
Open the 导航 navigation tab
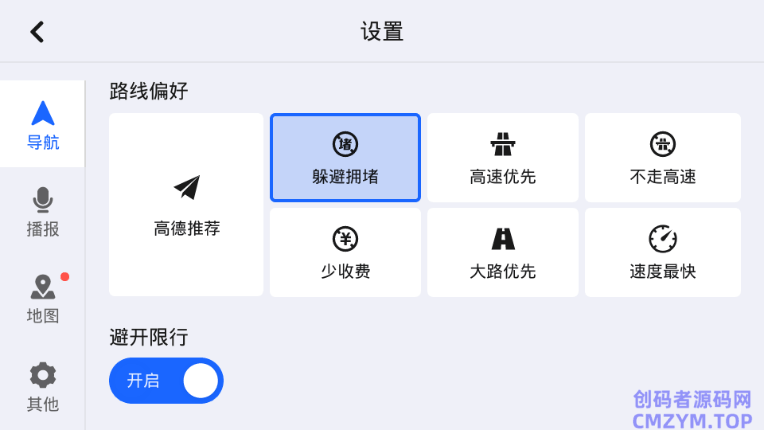pos(42,125)
